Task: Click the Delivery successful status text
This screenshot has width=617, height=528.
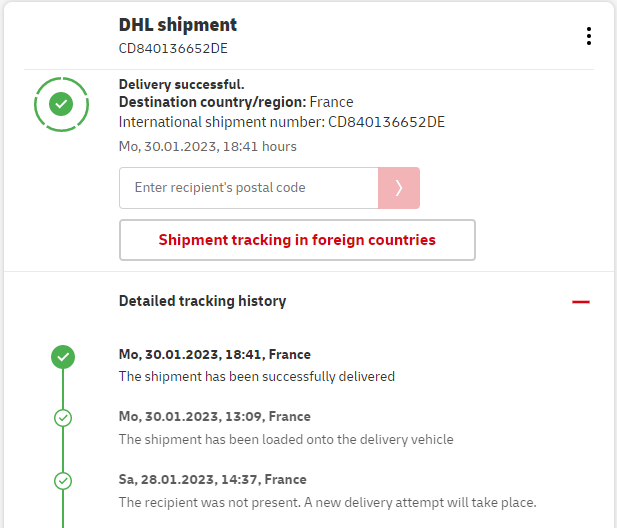Action: (181, 85)
